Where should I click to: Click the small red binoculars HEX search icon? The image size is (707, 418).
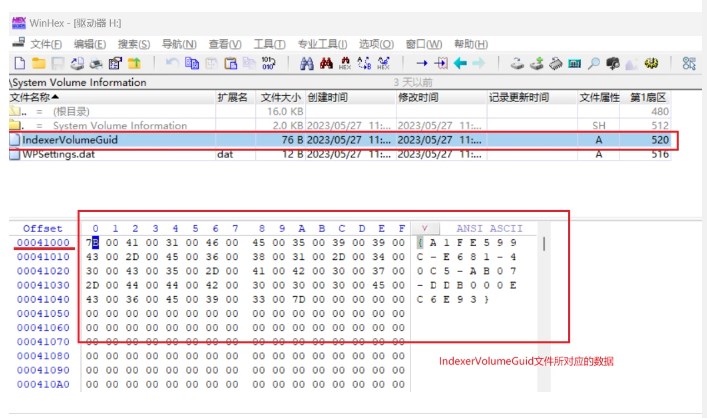coord(345,63)
